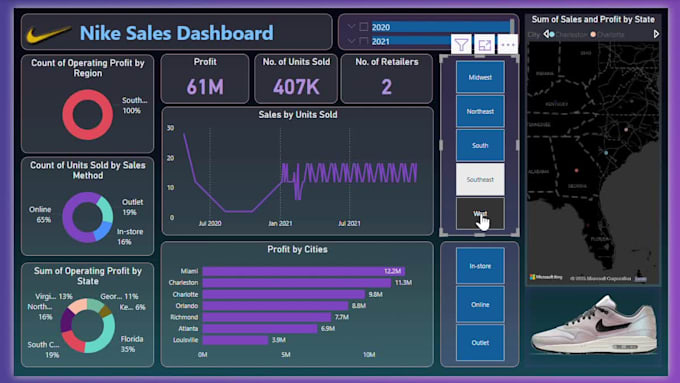Filter by the Online sales method button
The image size is (680, 383).
tap(480, 304)
